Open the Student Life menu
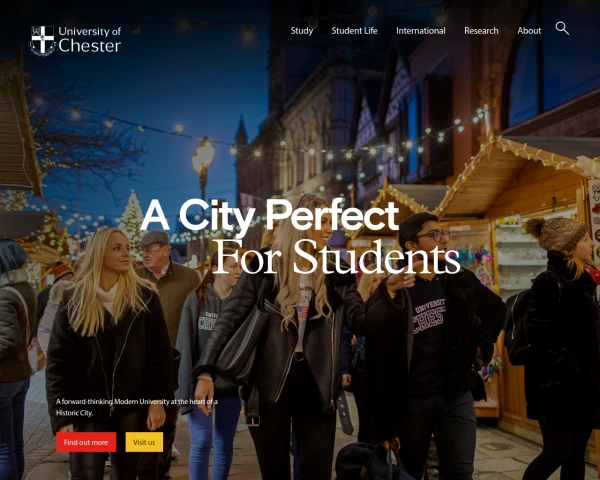Image resolution: width=600 pixels, height=480 pixels. 354,31
